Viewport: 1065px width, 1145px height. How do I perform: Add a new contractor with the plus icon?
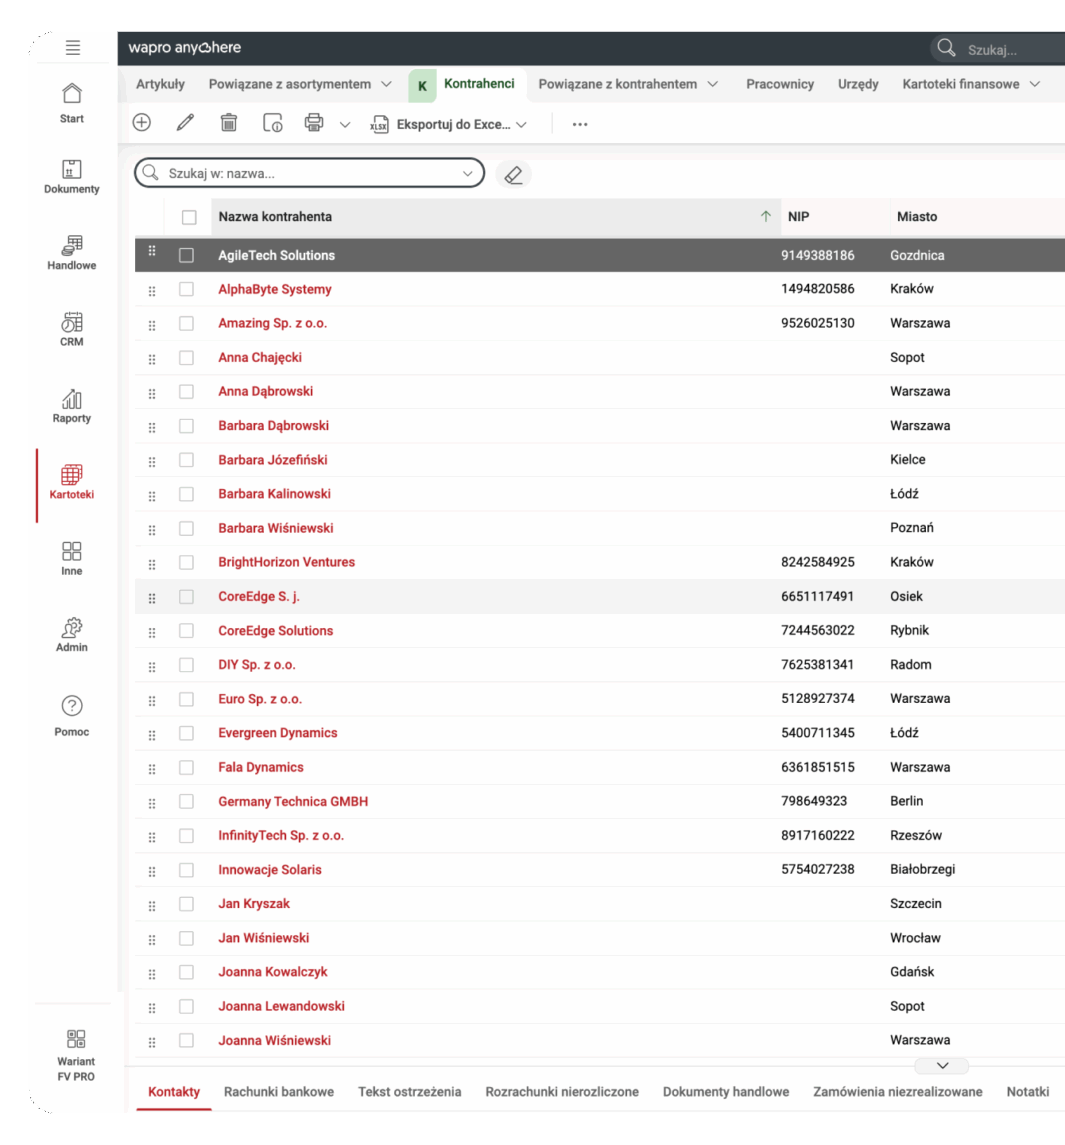coord(141,122)
